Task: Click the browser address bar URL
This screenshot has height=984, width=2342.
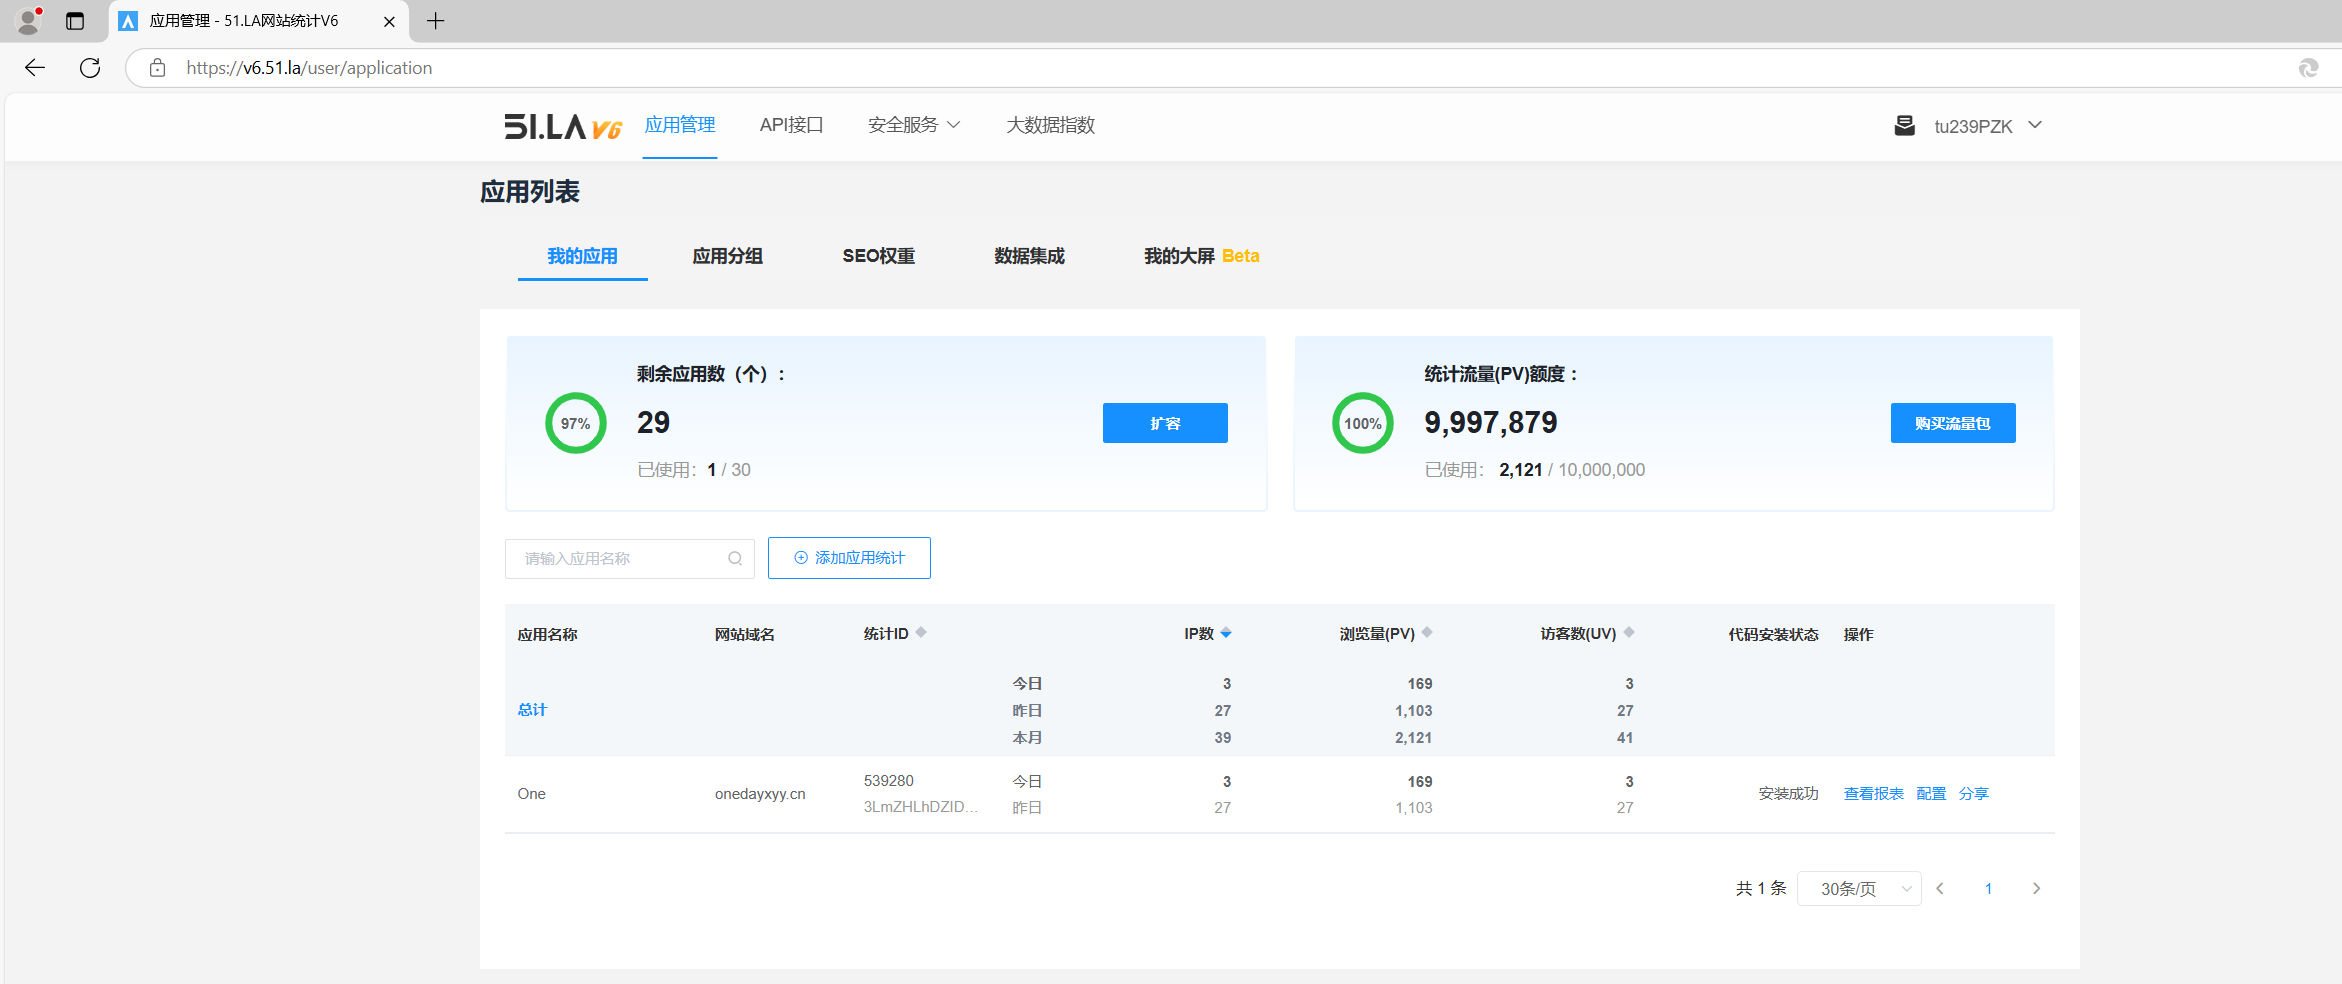Action: [x=309, y=68]
